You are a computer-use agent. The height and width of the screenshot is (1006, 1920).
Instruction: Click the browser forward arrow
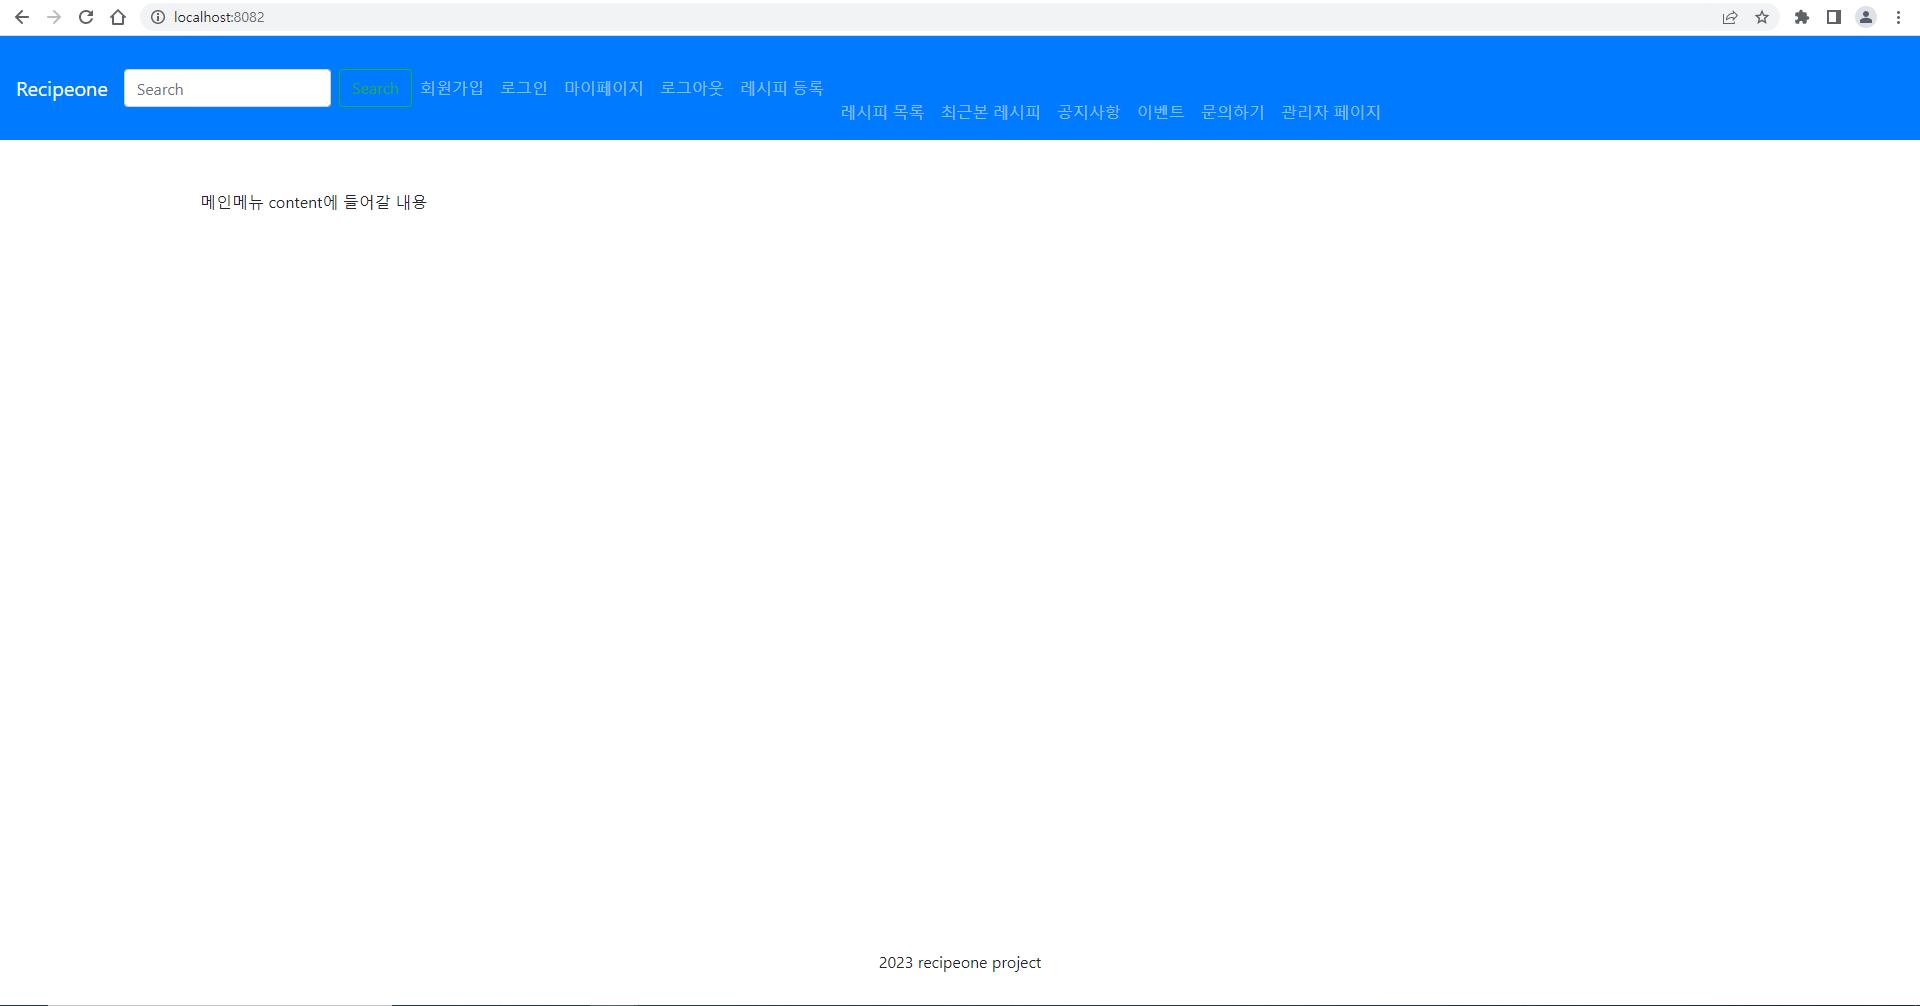(x=54, y=17)
